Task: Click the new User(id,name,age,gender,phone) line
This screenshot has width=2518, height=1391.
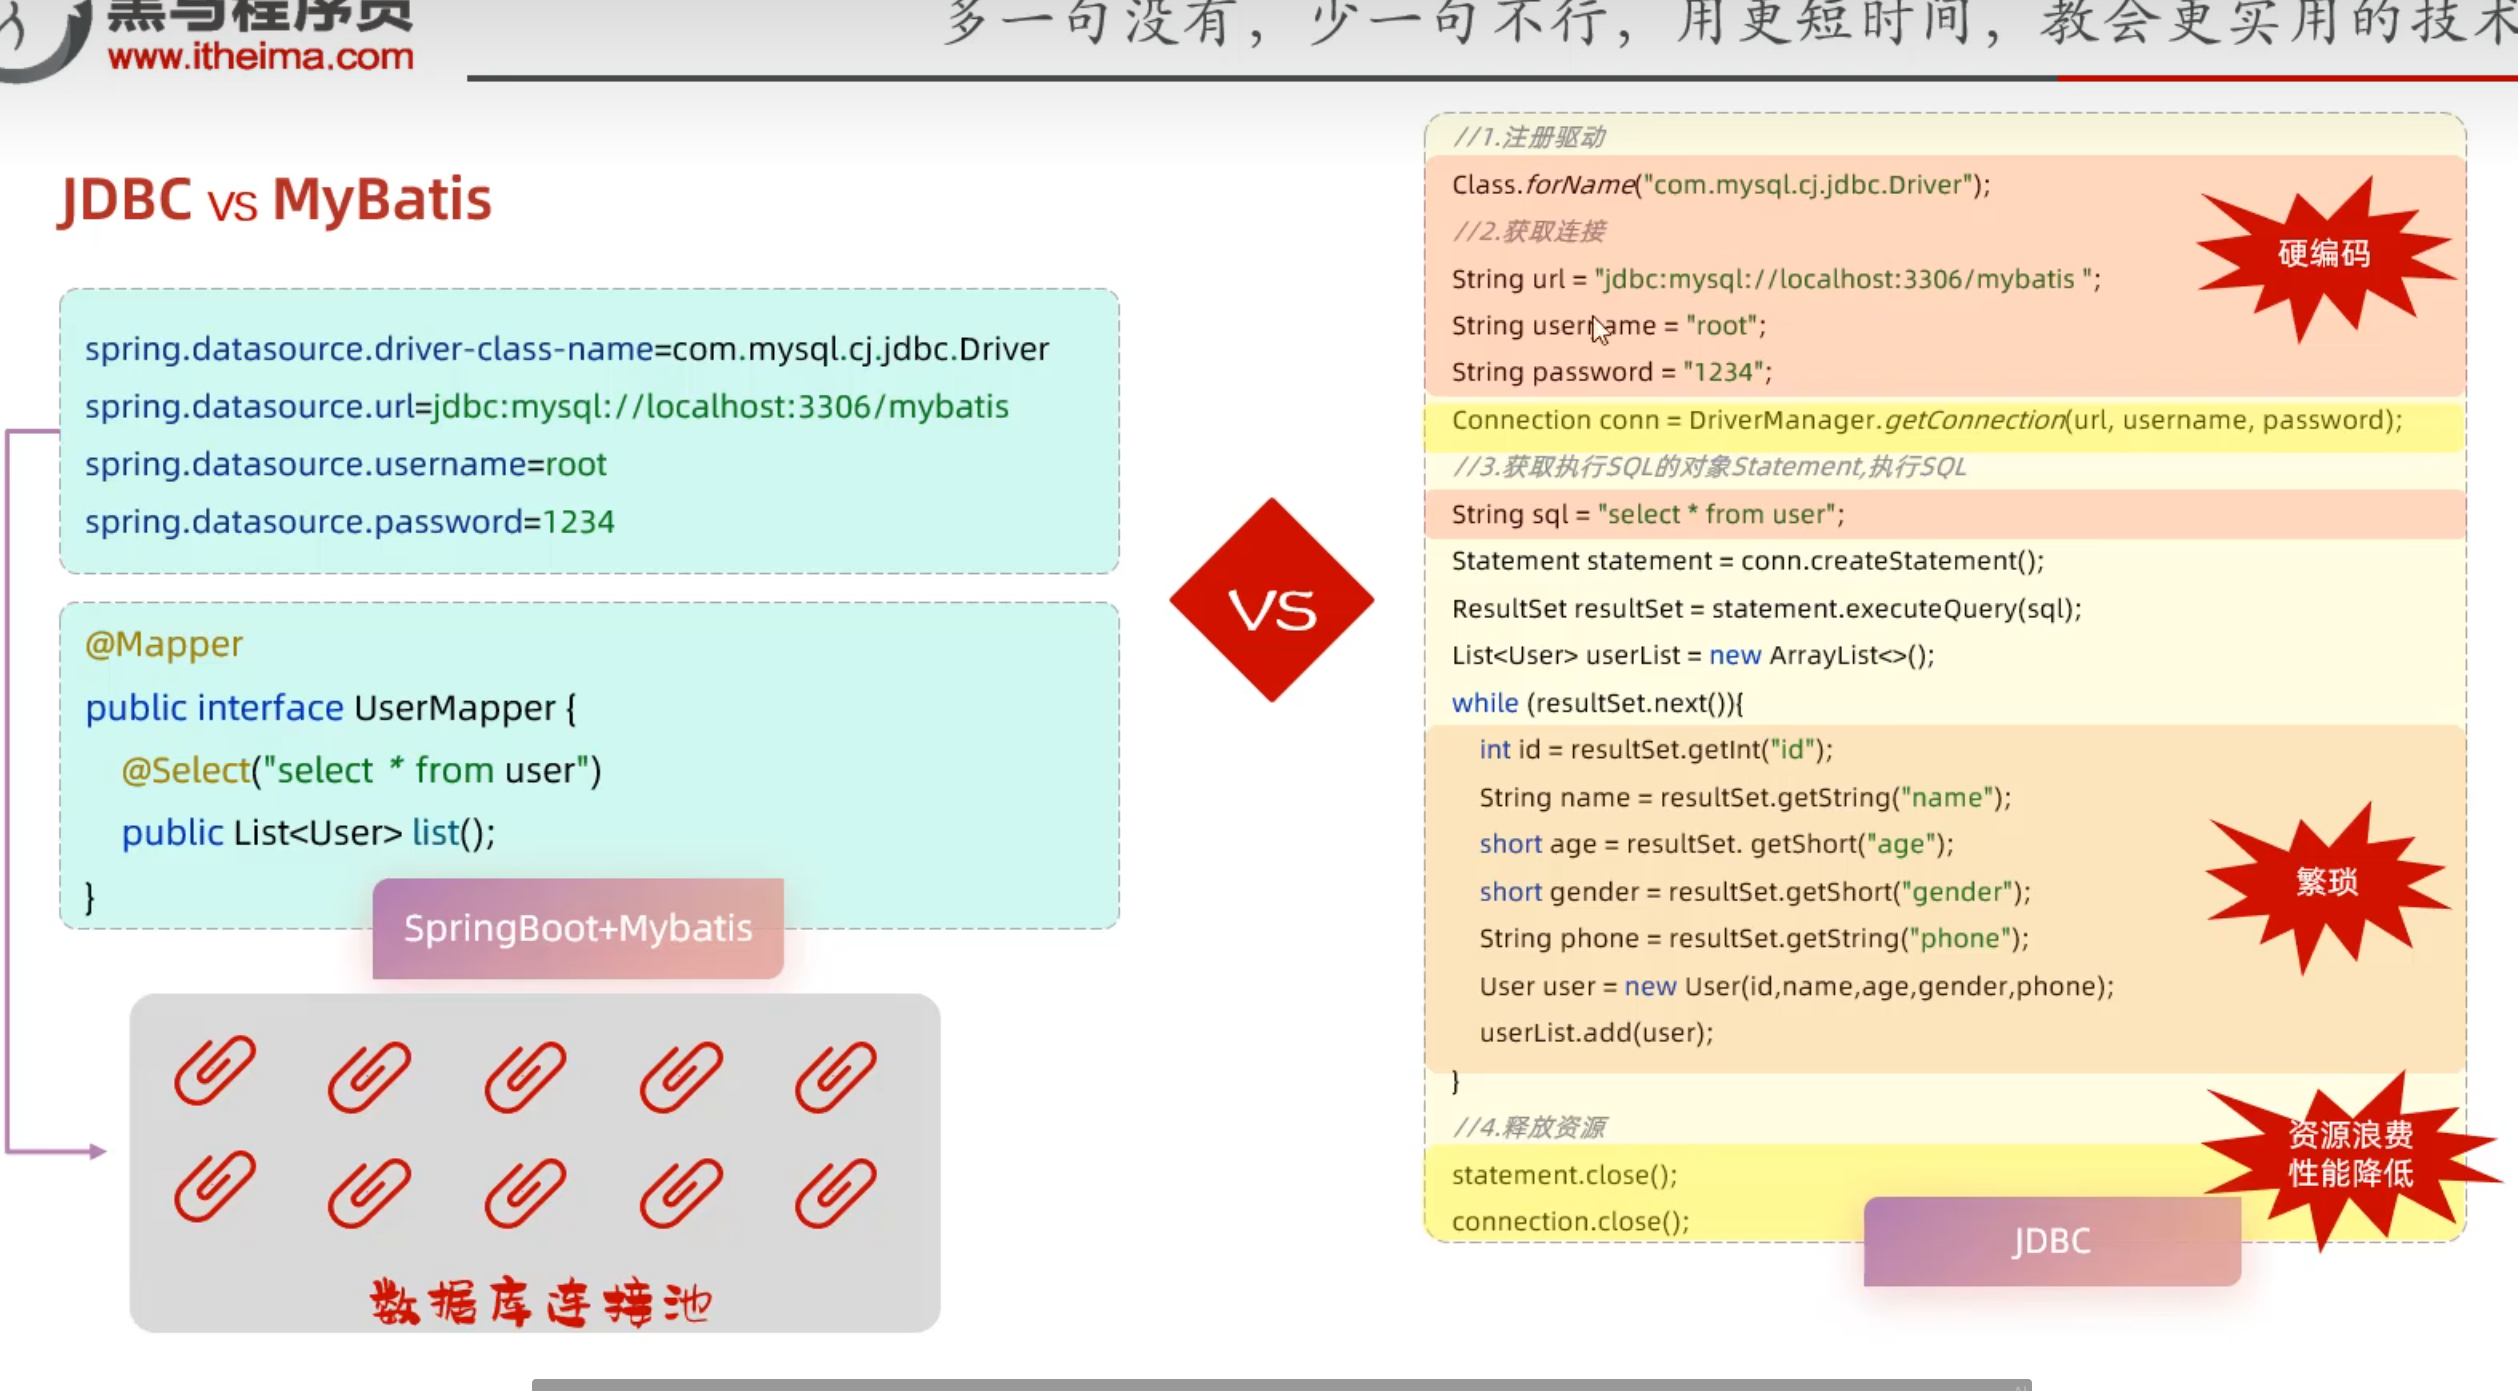Action: coord(1797,987)
